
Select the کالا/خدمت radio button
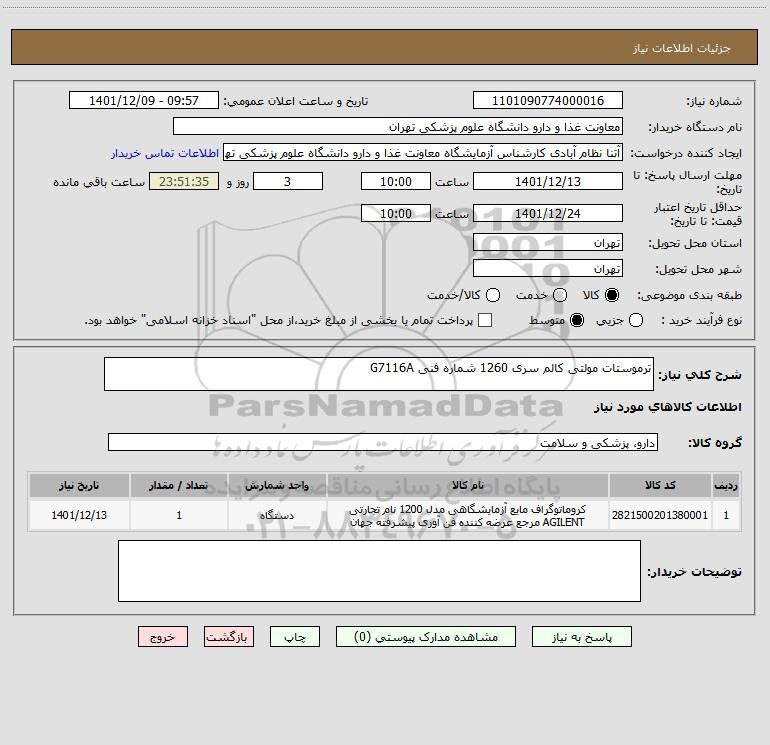pyautogui.click(x=493, y=295)
